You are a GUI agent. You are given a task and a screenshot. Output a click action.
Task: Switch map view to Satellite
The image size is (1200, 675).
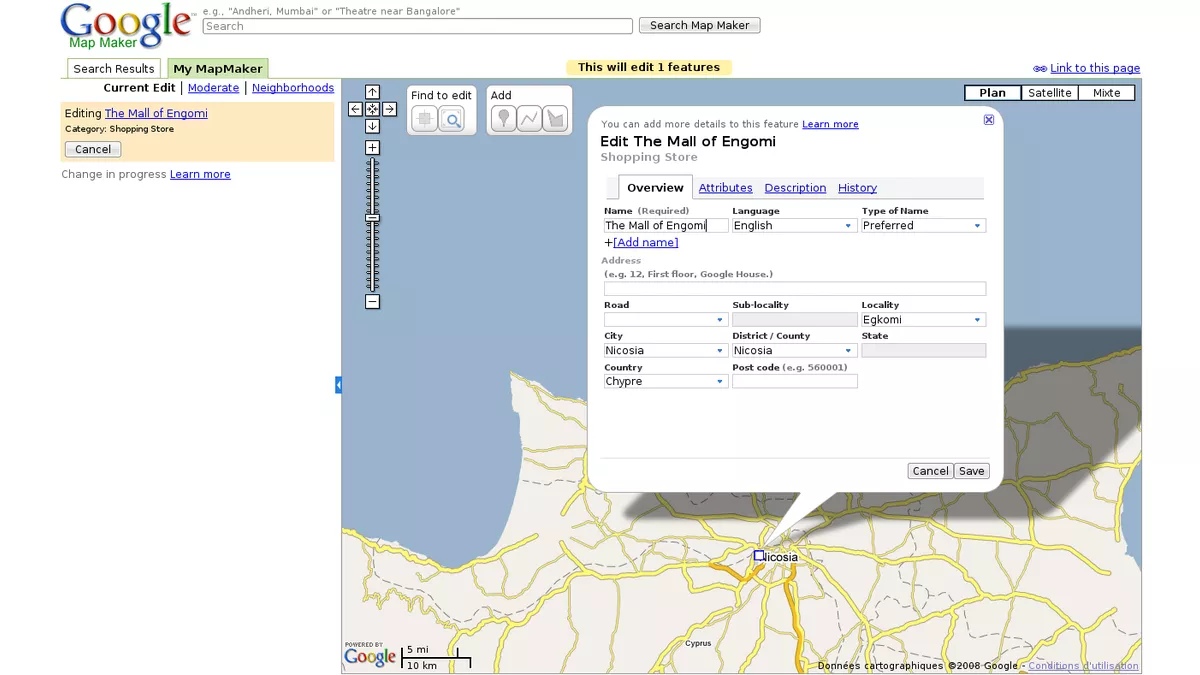pyautogui.click(x=1049, y=92)
